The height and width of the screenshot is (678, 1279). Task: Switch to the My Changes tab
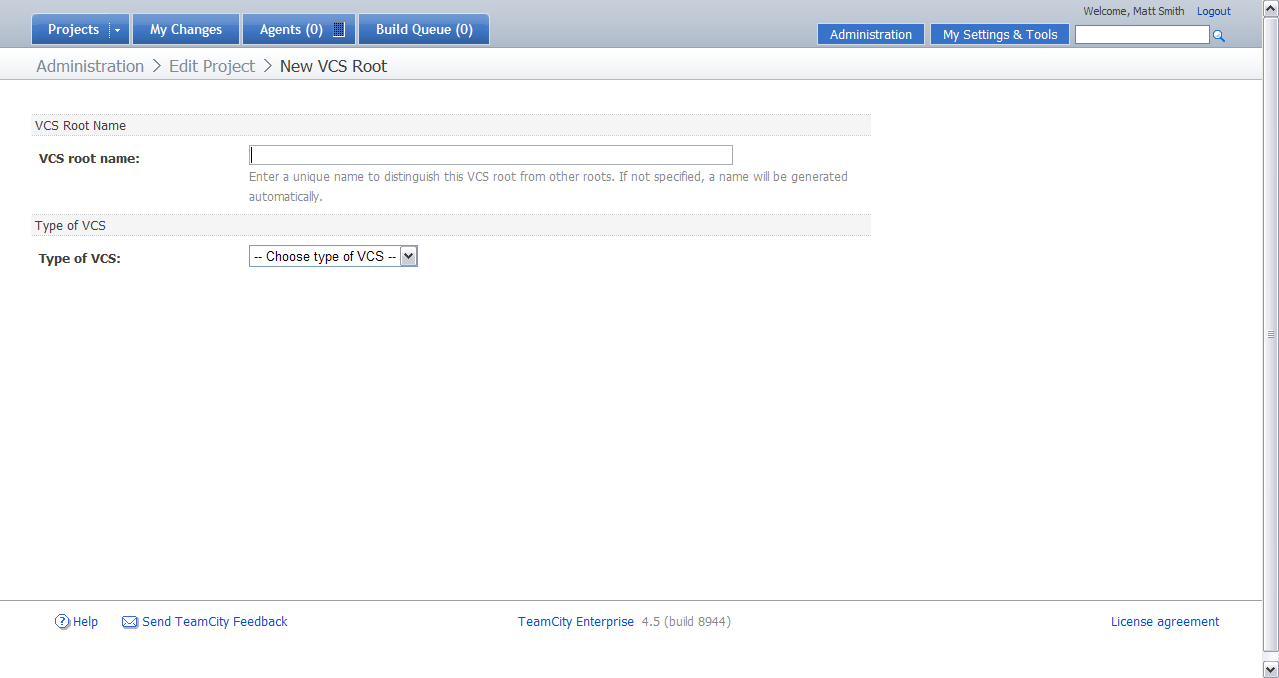pyautogui.click(x=185, y=29)
